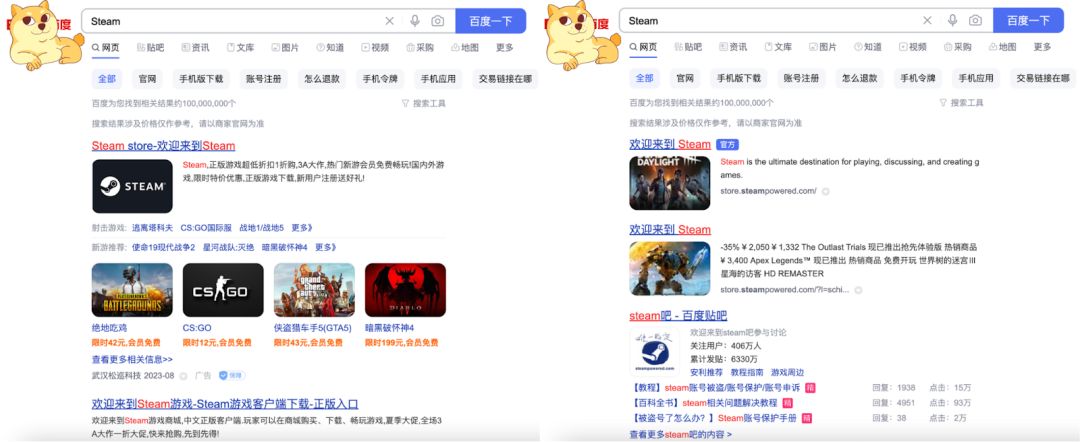This screenshot has width=1080, height=442.
Task: Click the 保障 shield badge icon
Action: tap(231, 376)
